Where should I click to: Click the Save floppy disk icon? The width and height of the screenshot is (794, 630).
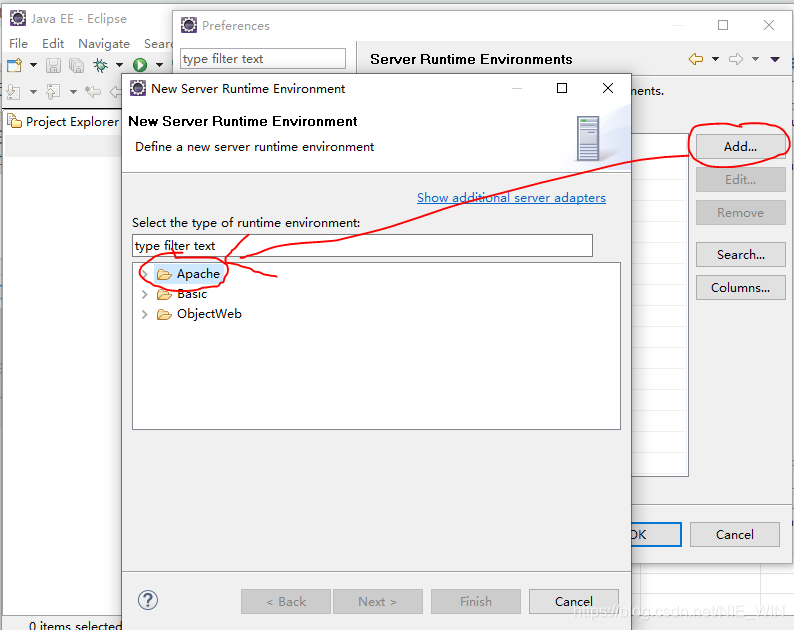tap(53, 65)
